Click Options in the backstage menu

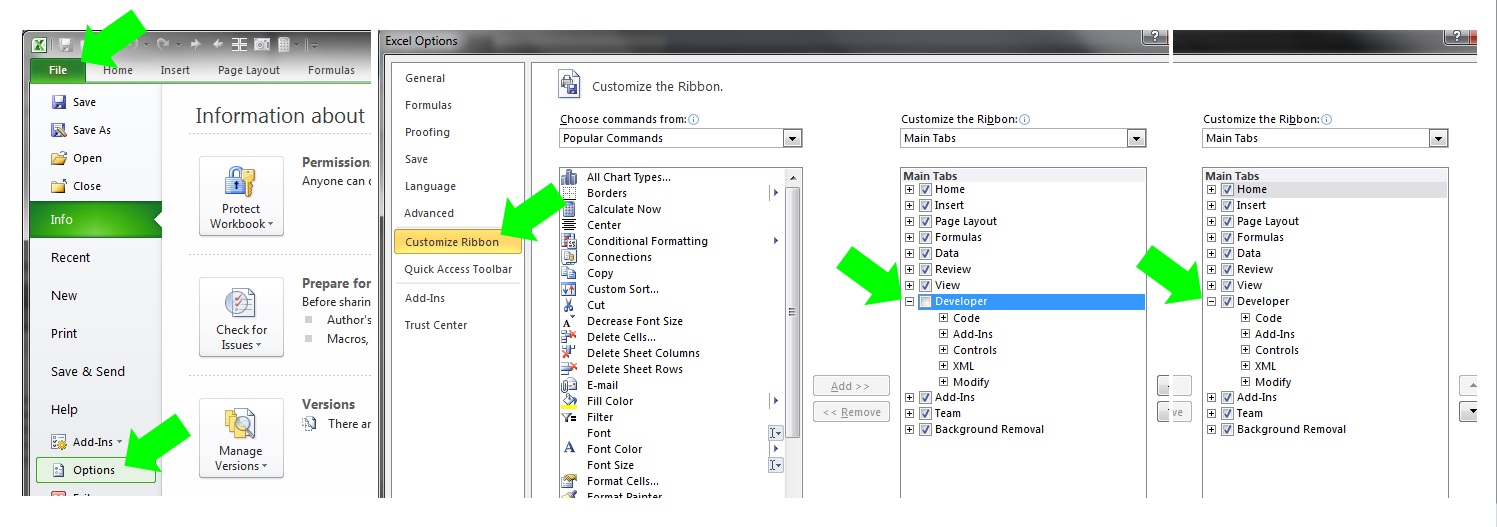tap(95, 470)
